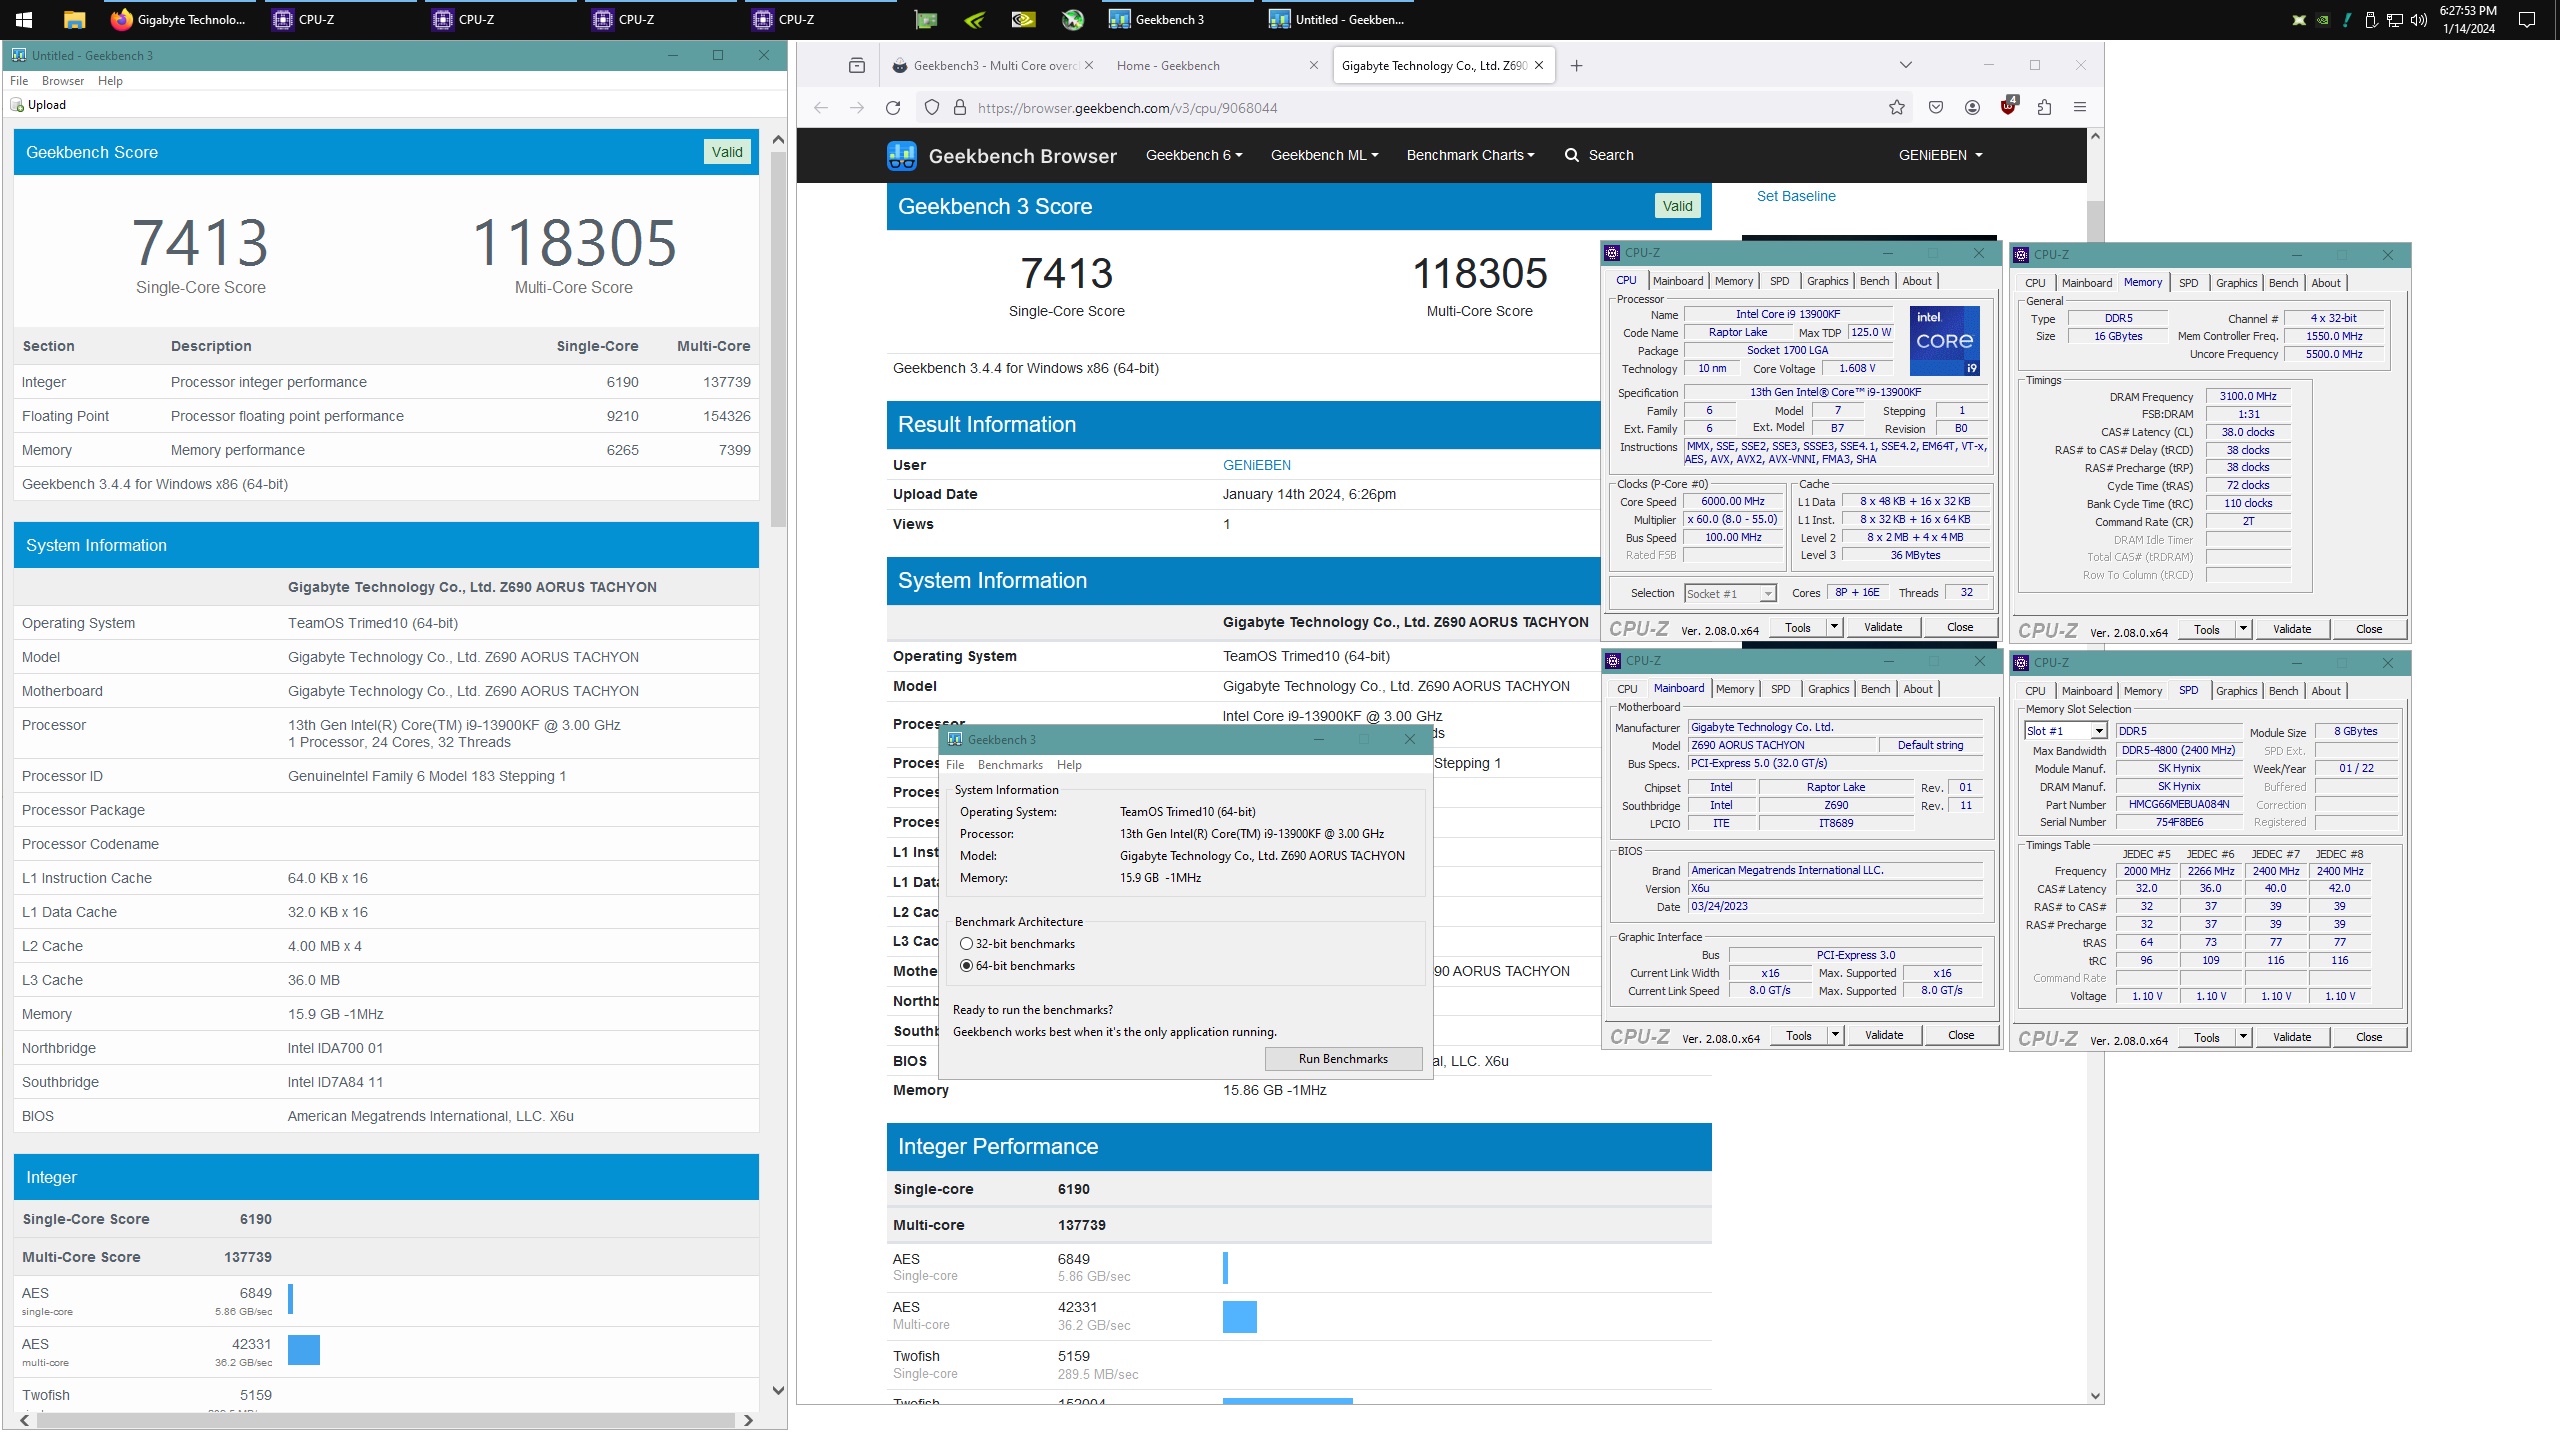Screen dimensions: 2560x1440
Task: Click Tools in CPU-Z Mainboard window
Action: pyautogui.click(x=1798, y=1035)
